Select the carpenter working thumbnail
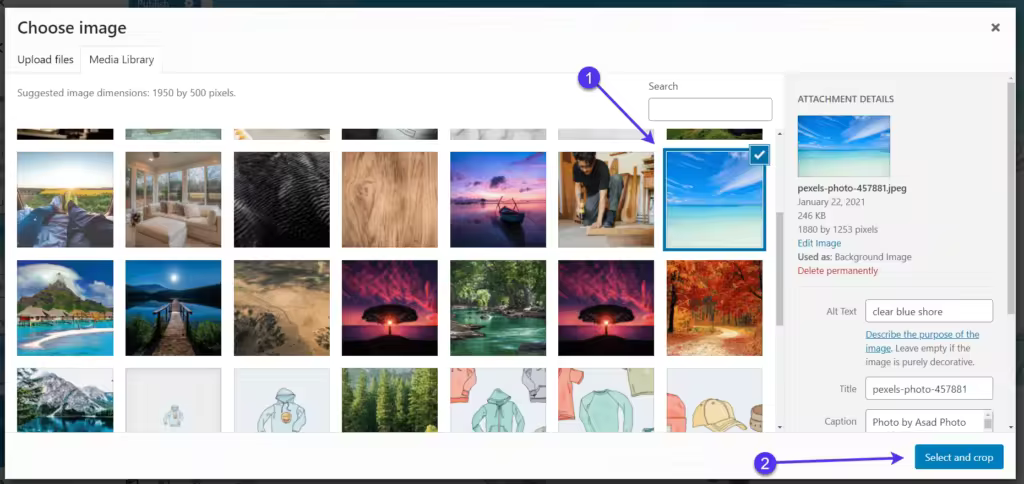This screenshot has height=484, width=1024. coord(606,199)
